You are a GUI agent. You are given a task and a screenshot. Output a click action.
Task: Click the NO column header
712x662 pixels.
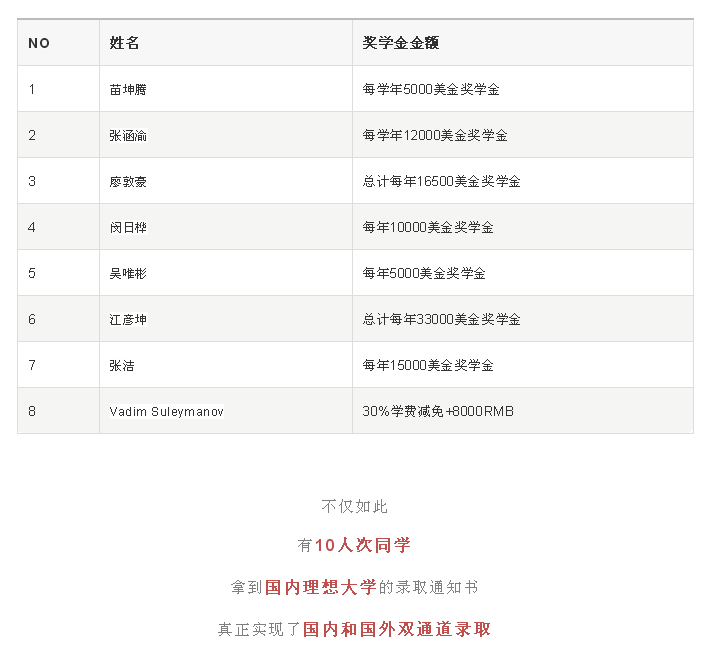tap(39, 43)
